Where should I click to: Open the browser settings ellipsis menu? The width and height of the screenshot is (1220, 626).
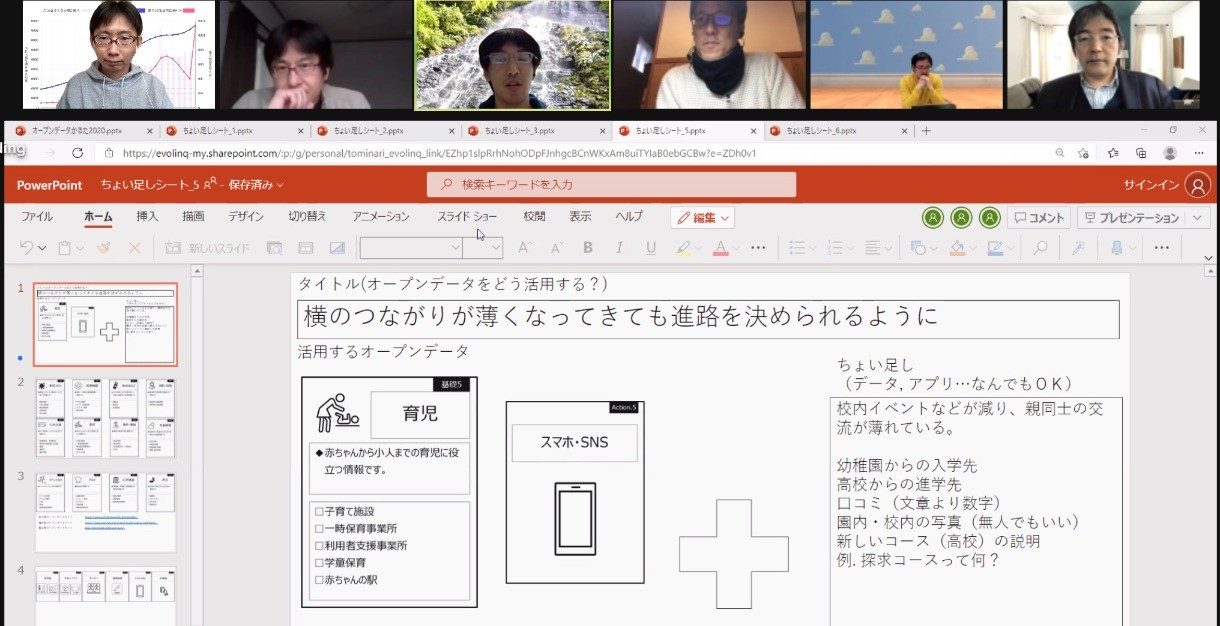coord(1199,153)
